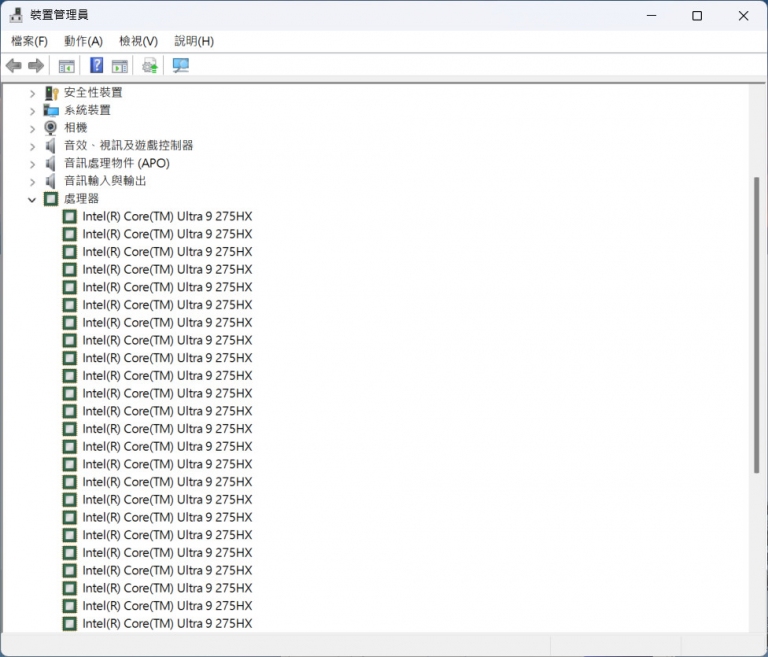Collapse the 處理器 category
This screenshot has height=657, width=768.
(32, 199)
